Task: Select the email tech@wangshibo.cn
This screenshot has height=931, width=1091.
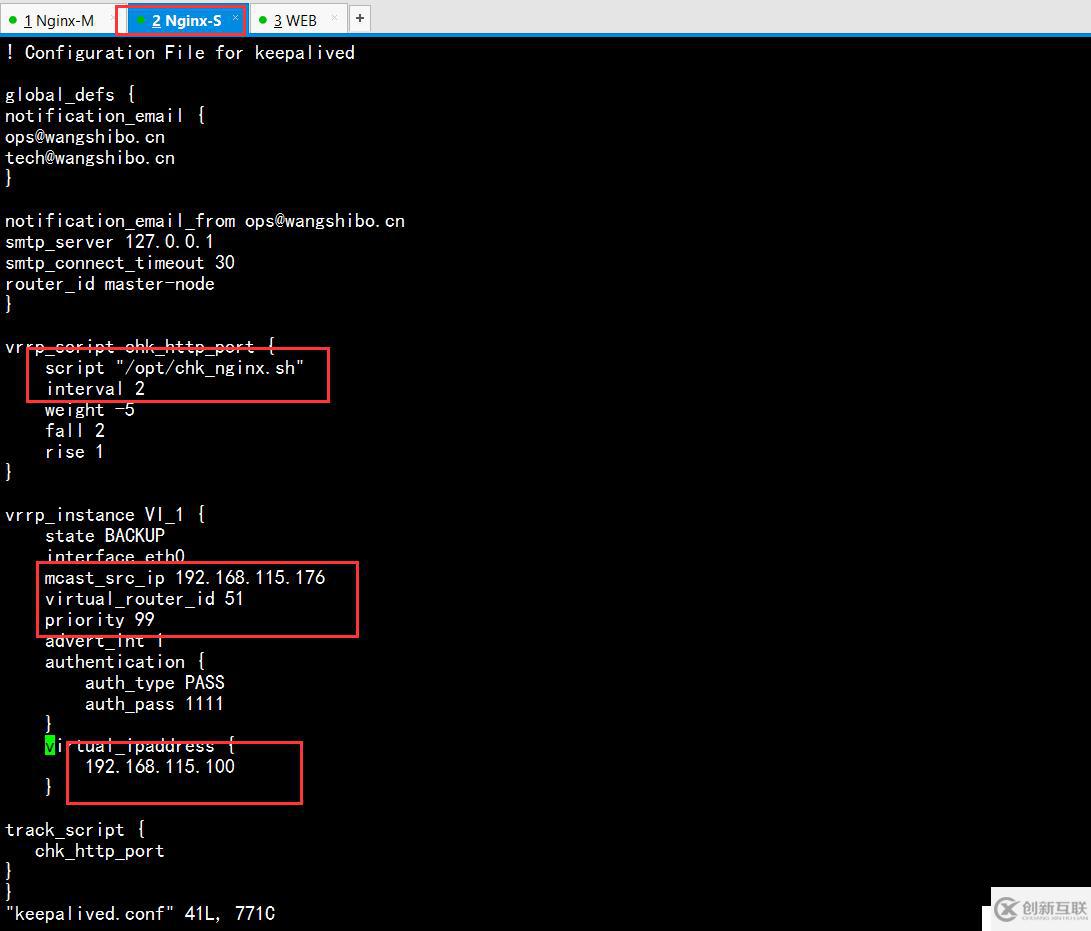Action: pos(89,157)
